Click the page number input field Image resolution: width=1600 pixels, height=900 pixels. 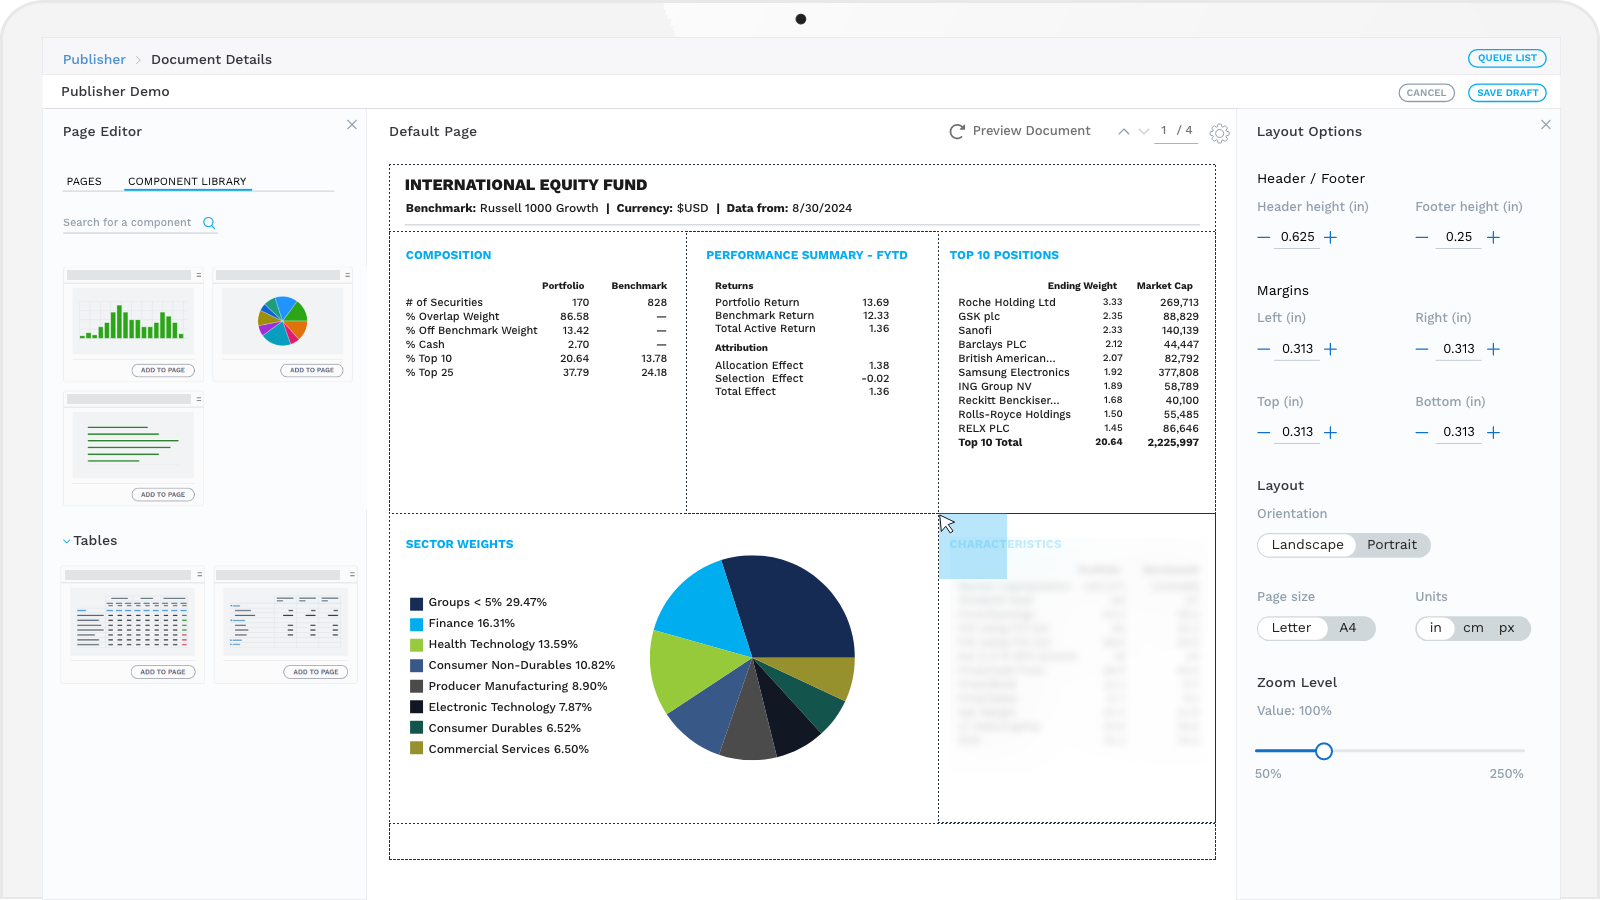[1165, 131]
